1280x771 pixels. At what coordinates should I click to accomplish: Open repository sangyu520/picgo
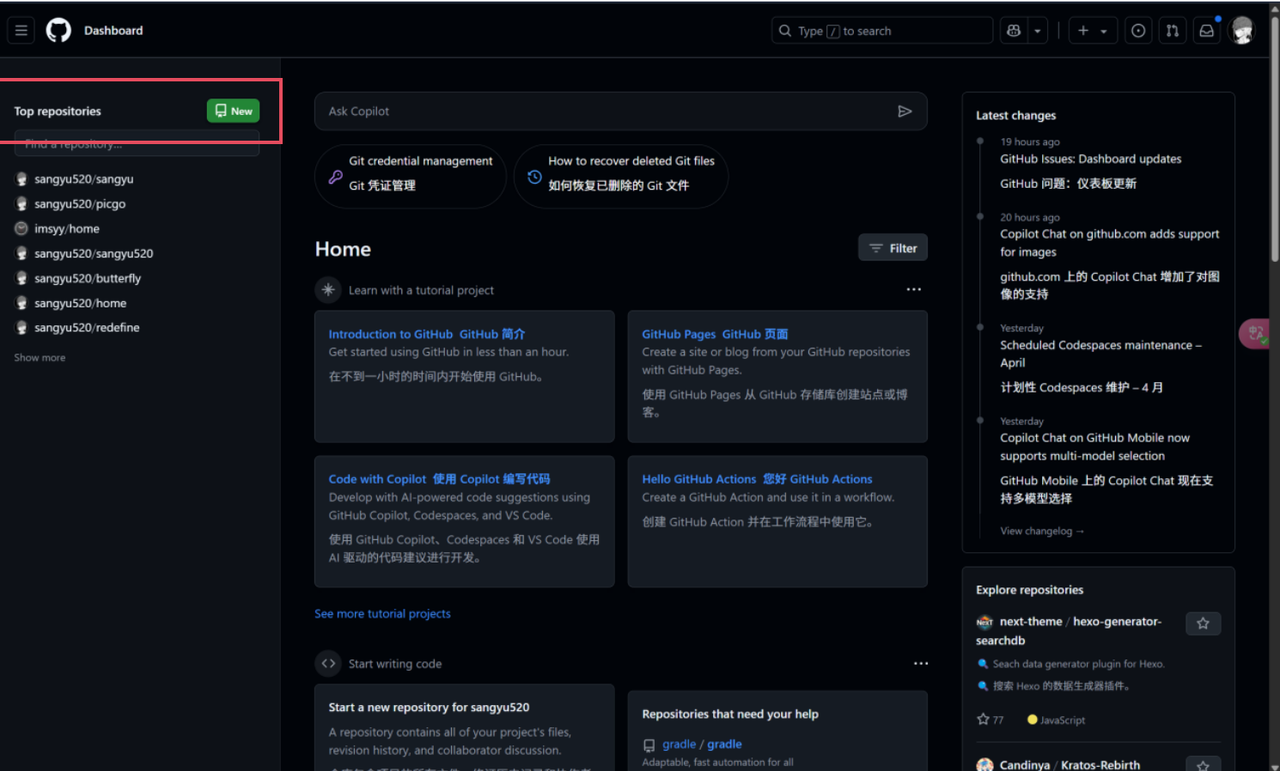tap(80, 204)
